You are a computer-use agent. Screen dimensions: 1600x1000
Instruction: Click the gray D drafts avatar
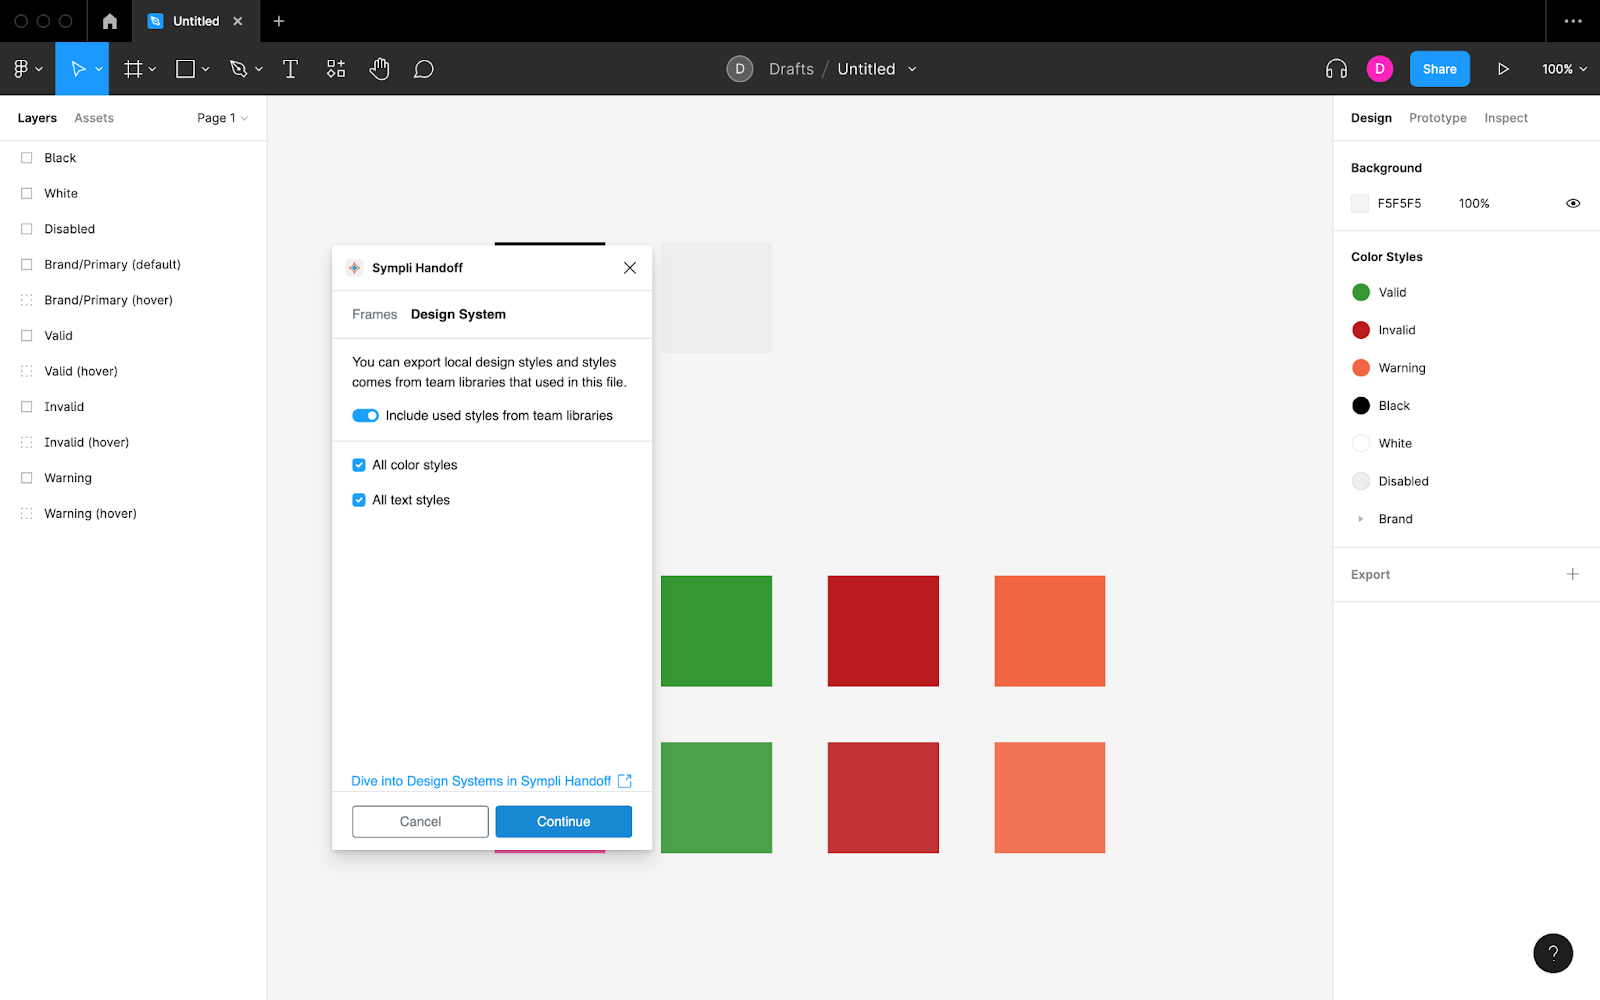coord(740,69)
